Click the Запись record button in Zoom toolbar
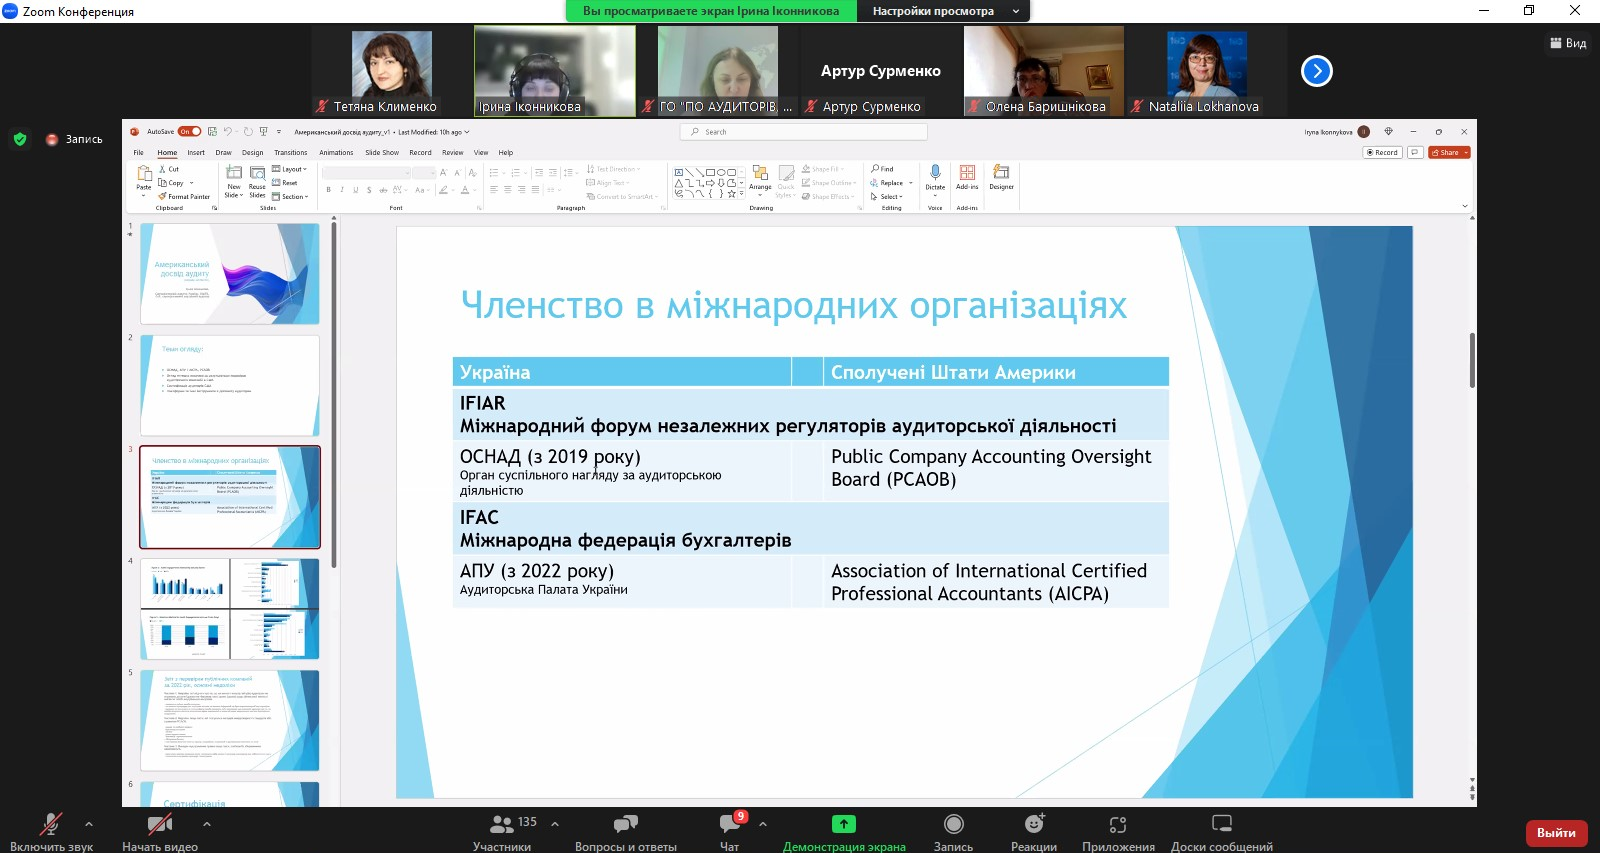 (x=953, y=831)
